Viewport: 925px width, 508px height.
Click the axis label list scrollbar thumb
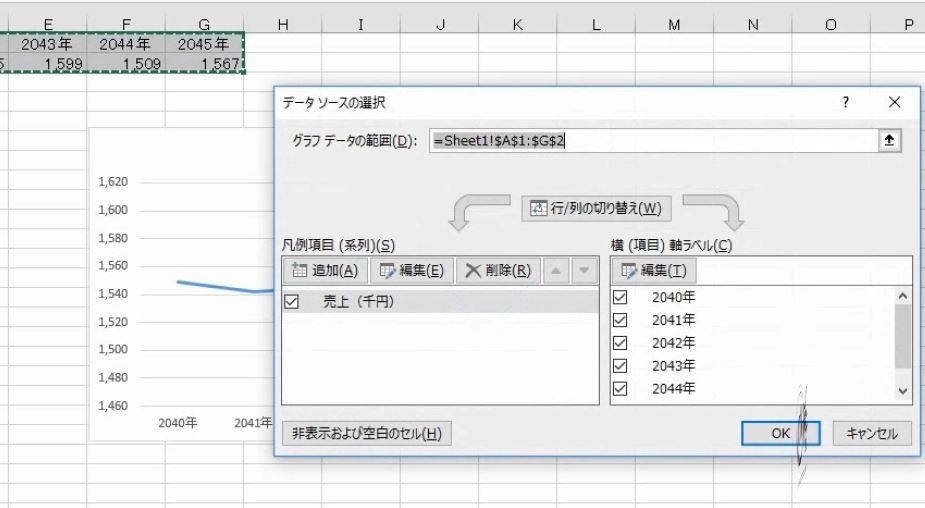pos(903,336)
